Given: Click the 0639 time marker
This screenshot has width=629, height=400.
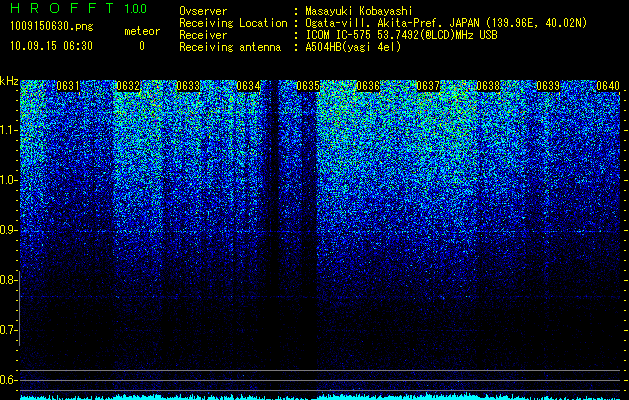Looking at the screenshot, I should point(548,86).
